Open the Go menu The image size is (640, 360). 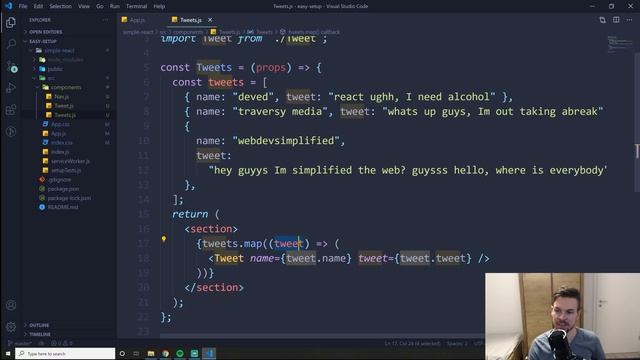click(x=100, y=6)
